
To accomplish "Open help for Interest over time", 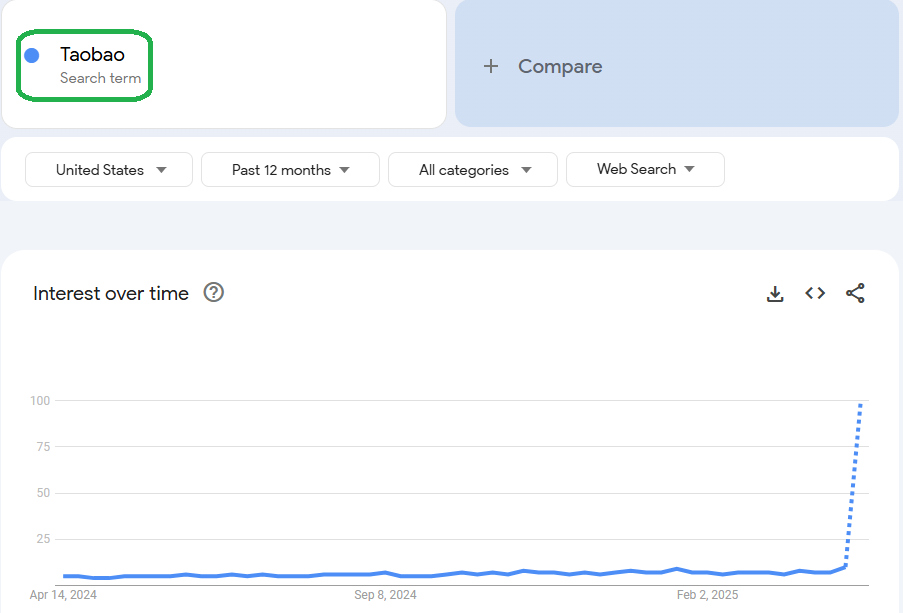I will [x=214, y=293].
